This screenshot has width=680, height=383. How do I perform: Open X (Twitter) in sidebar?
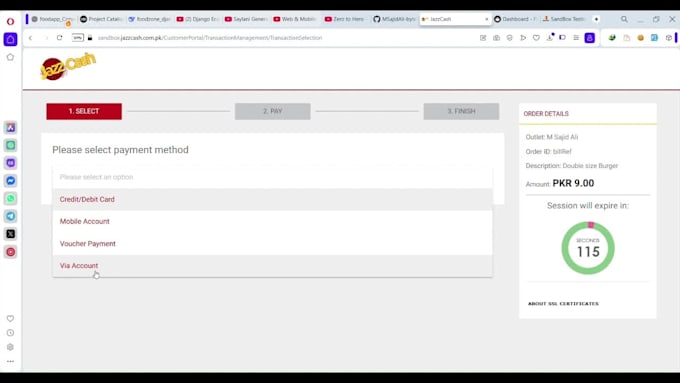(x=10, y=234)
